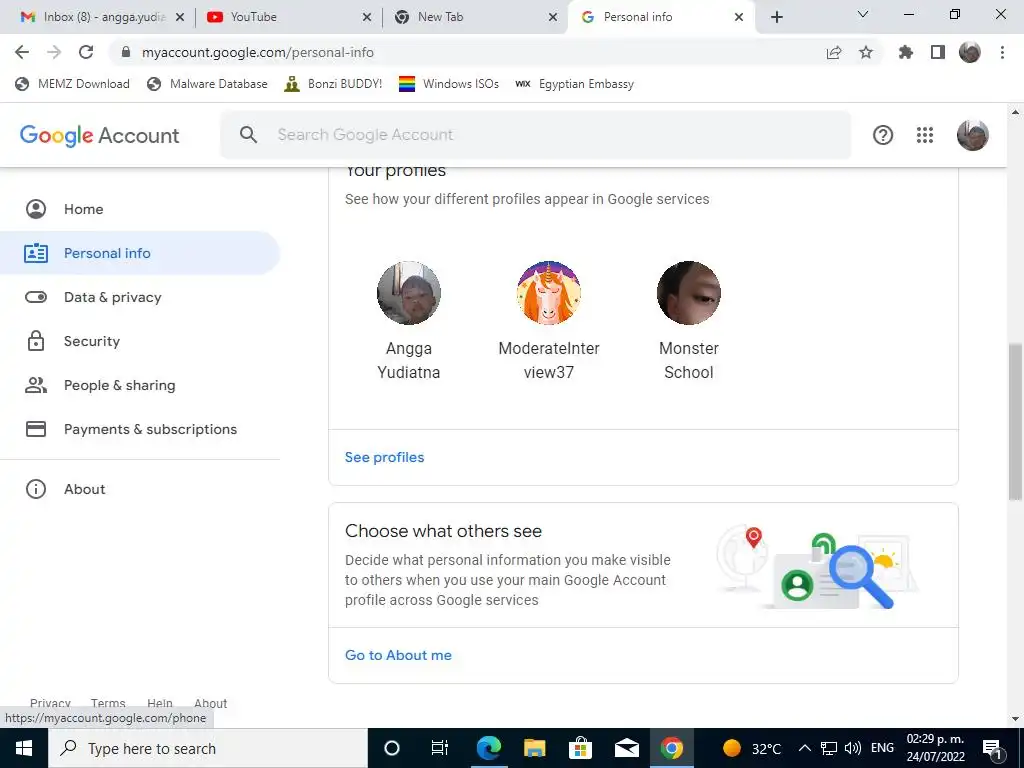Screen dimensions: 1024x768
Task: Open the Extensions puzzle icon
Action: click(x=906, y=52)
